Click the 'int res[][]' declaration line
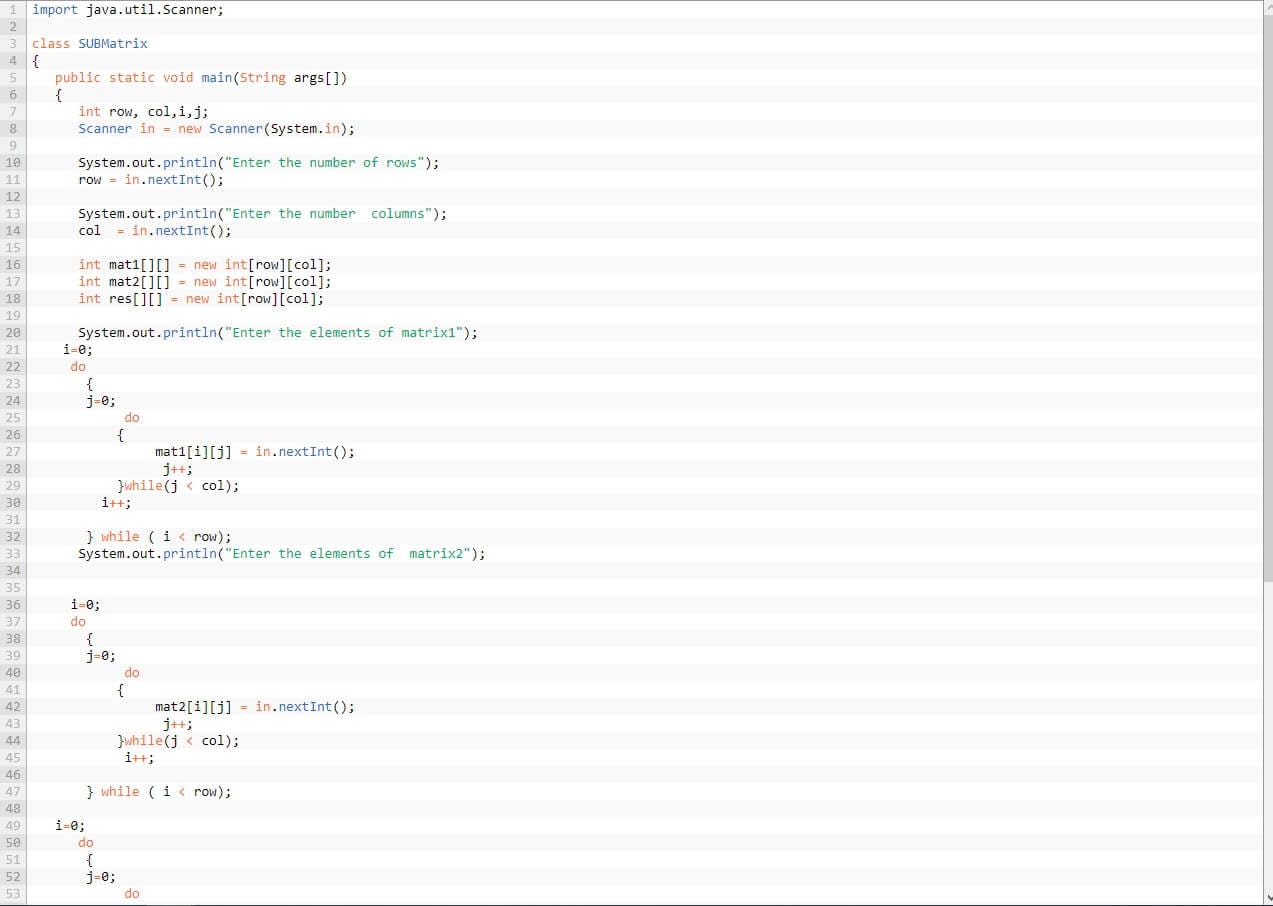Viewport: 1273px width, 906px height. coord(200,298)
